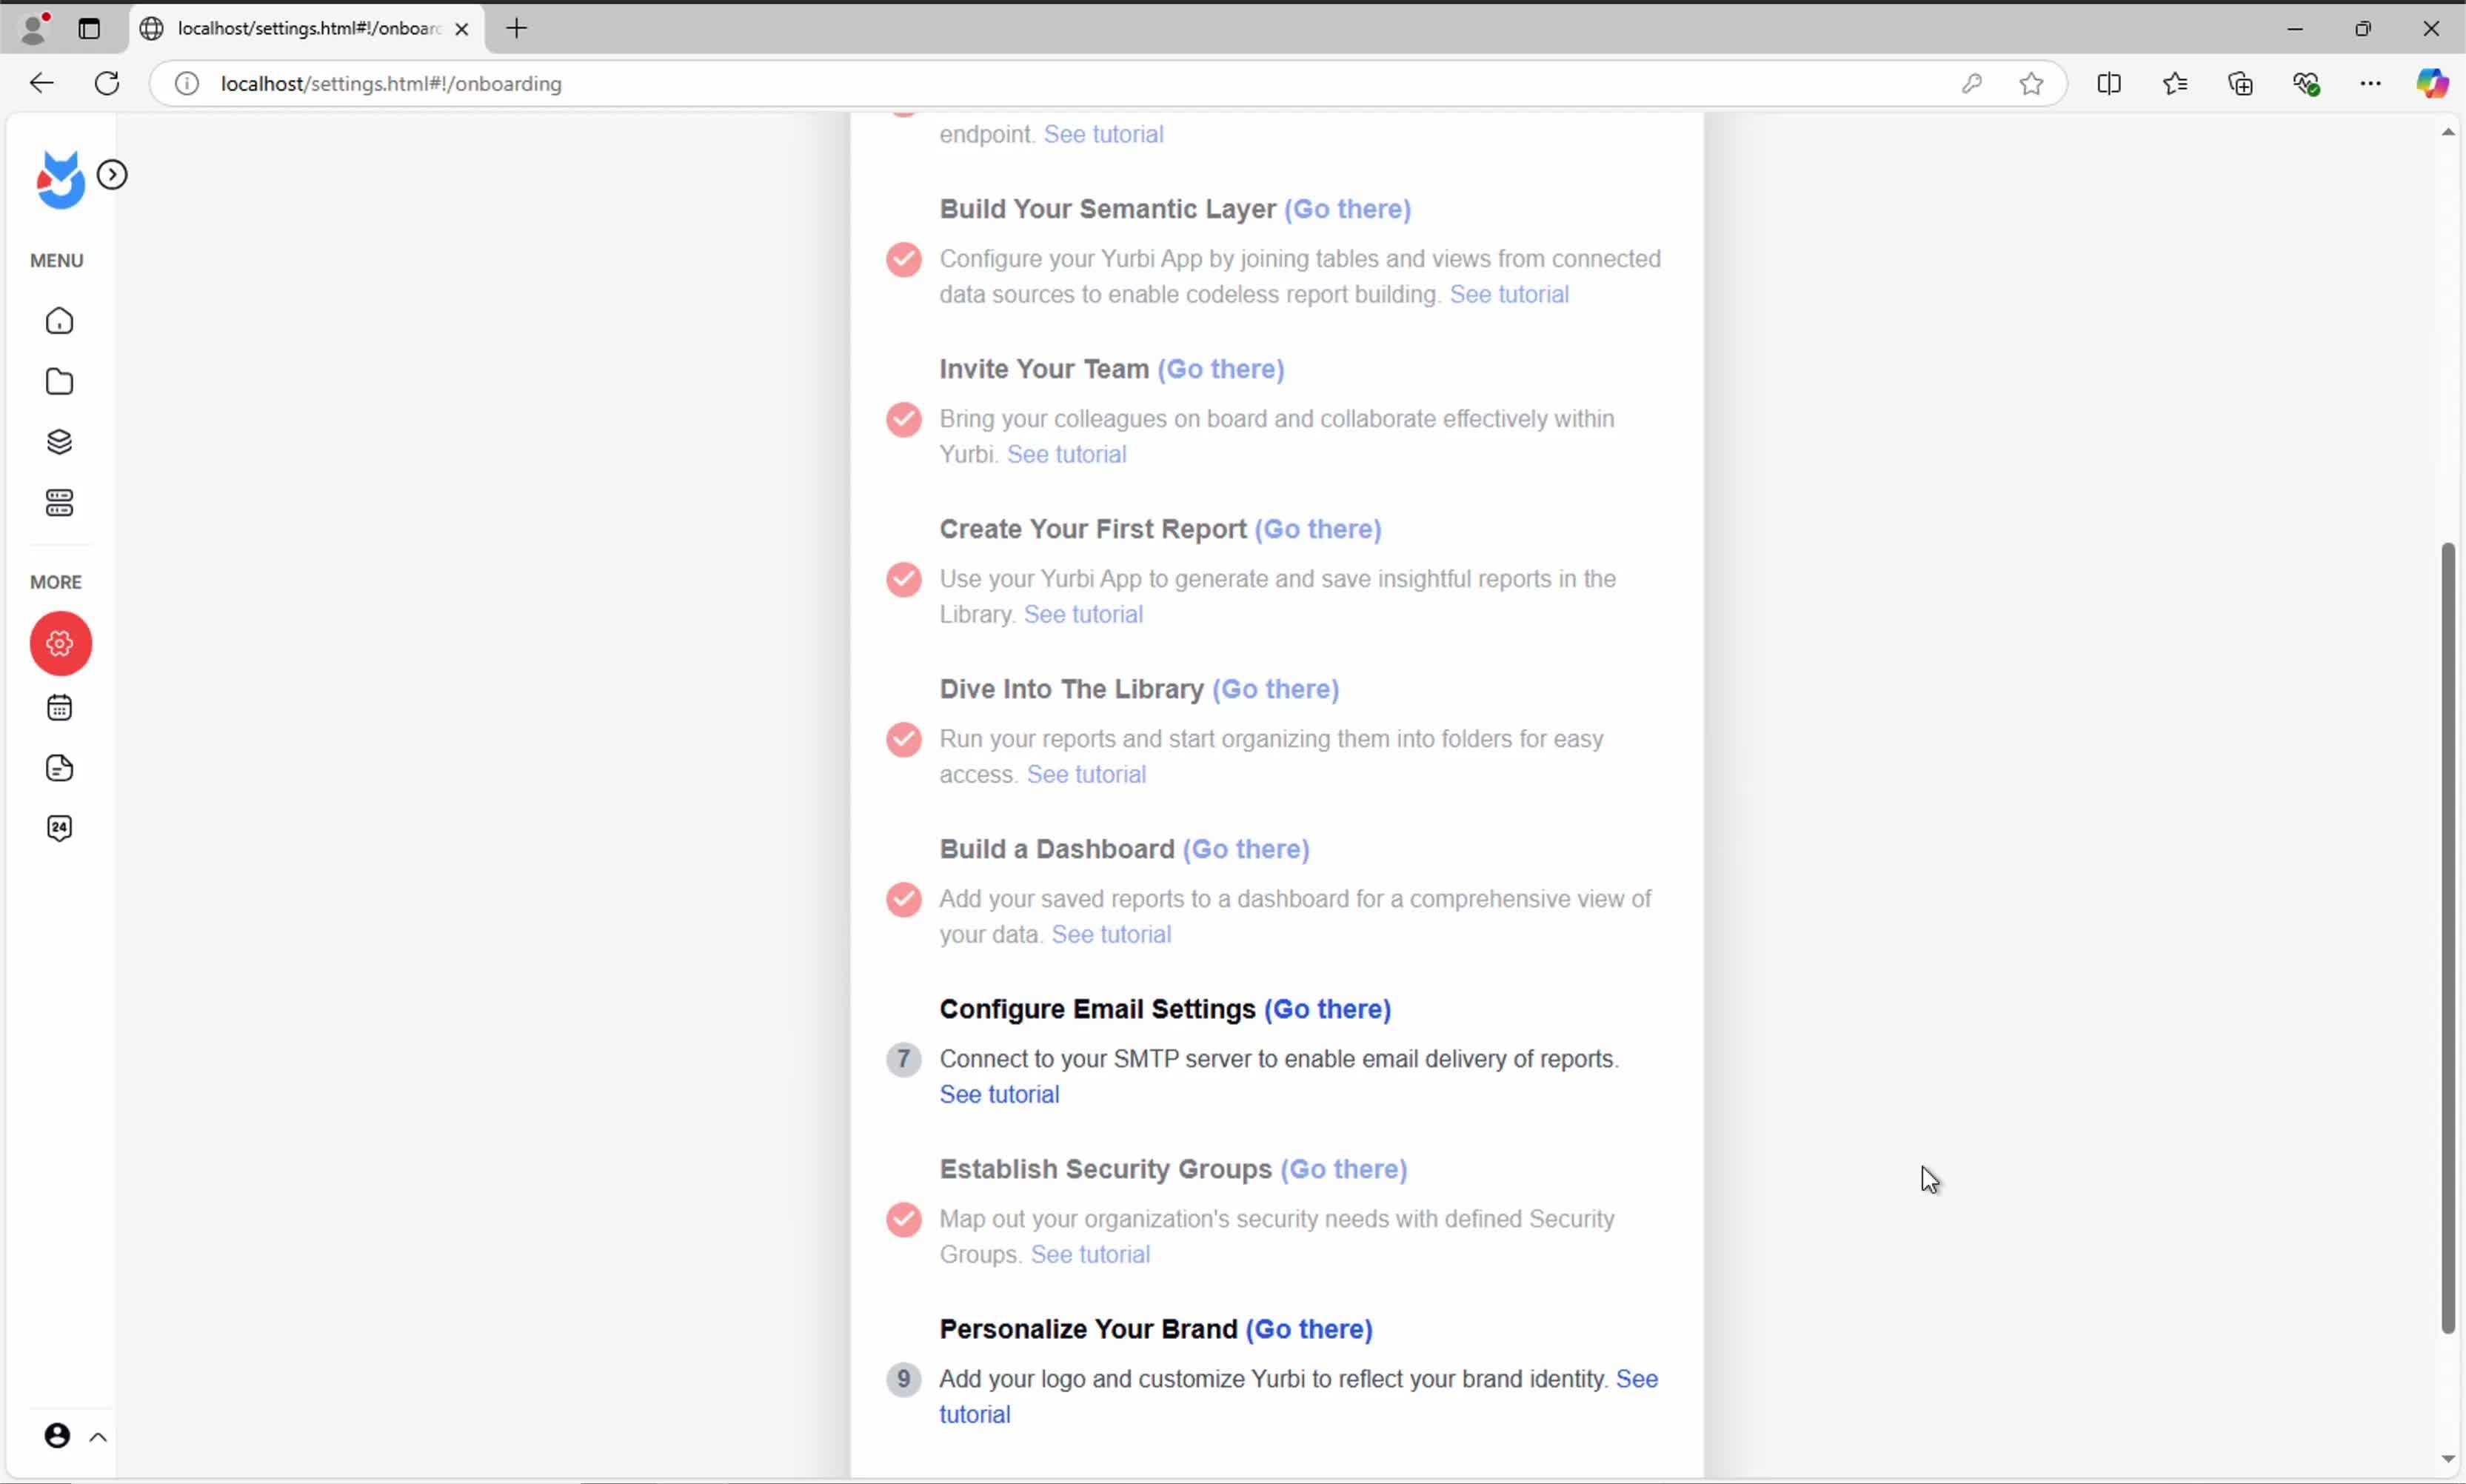
Task: Open browser Settings and more menu
Action: (x=2370, y=84)
